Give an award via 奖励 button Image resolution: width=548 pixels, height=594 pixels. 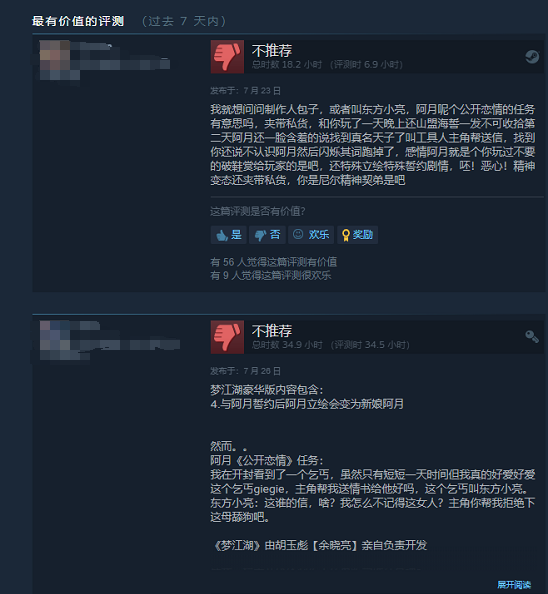[357, 235]
